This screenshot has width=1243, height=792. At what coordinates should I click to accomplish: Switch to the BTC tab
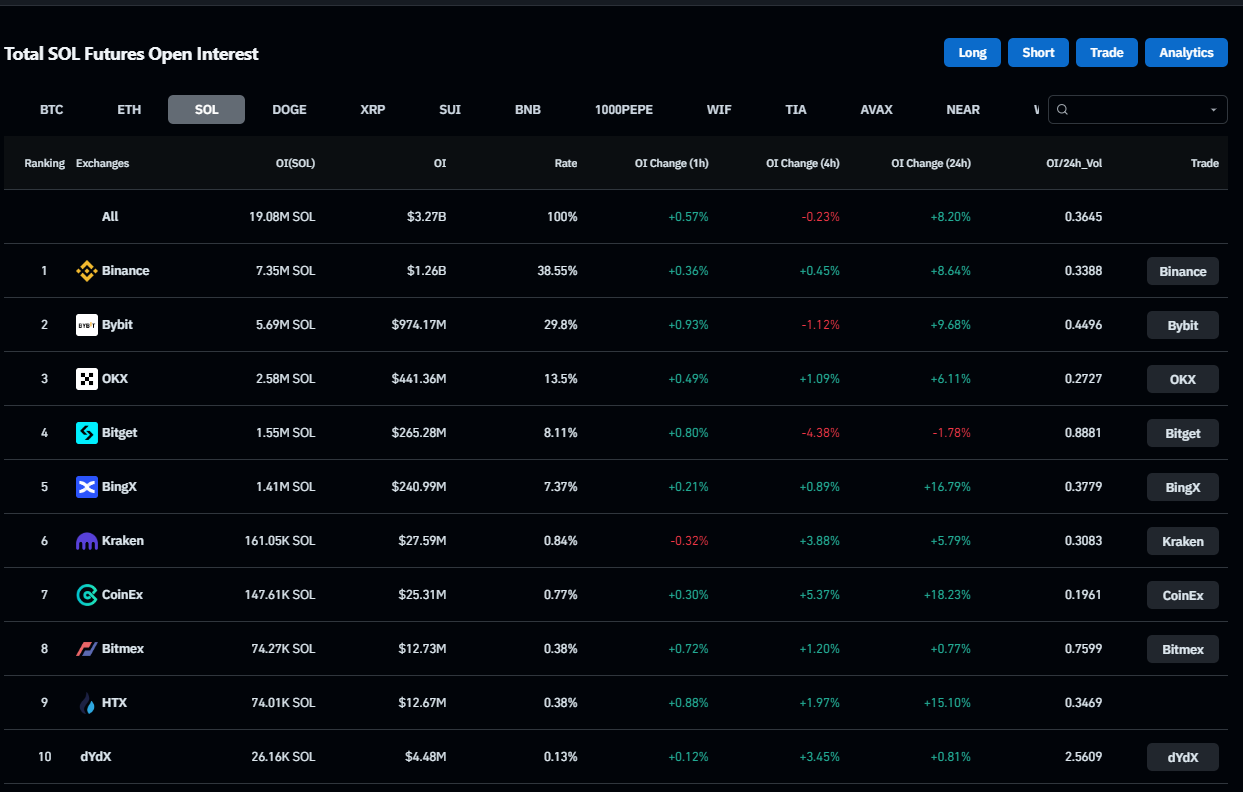click(52, 110)
